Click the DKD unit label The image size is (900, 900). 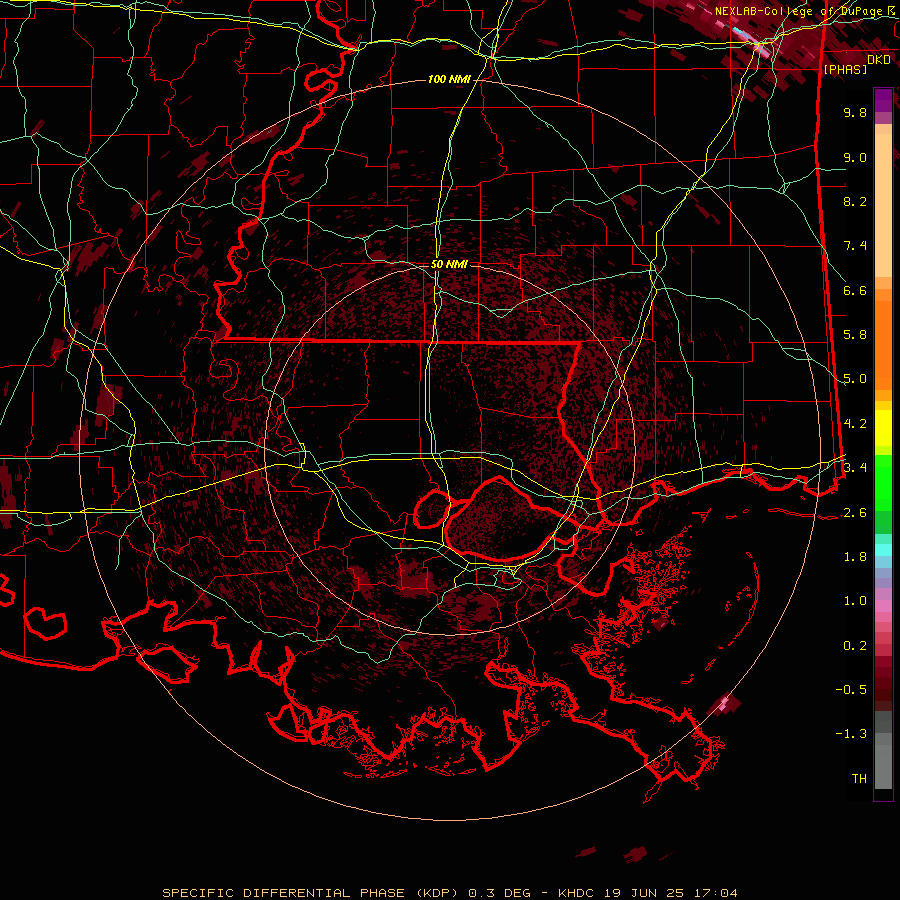pyautogui.click(x=878, y=60)
